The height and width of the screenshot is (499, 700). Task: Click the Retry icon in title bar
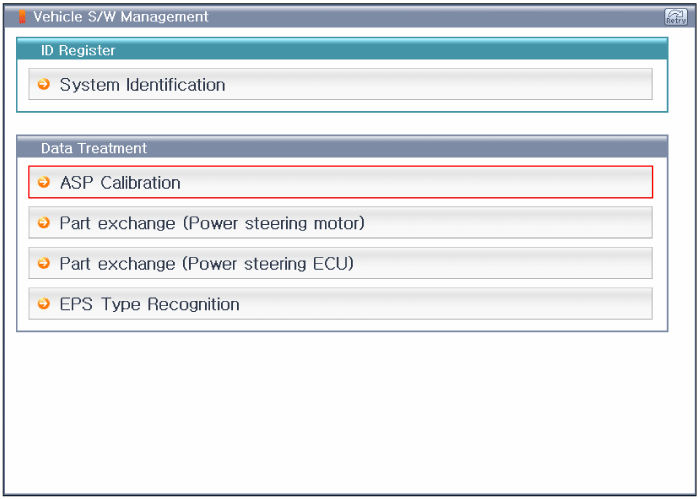click(x=675, y=17)
